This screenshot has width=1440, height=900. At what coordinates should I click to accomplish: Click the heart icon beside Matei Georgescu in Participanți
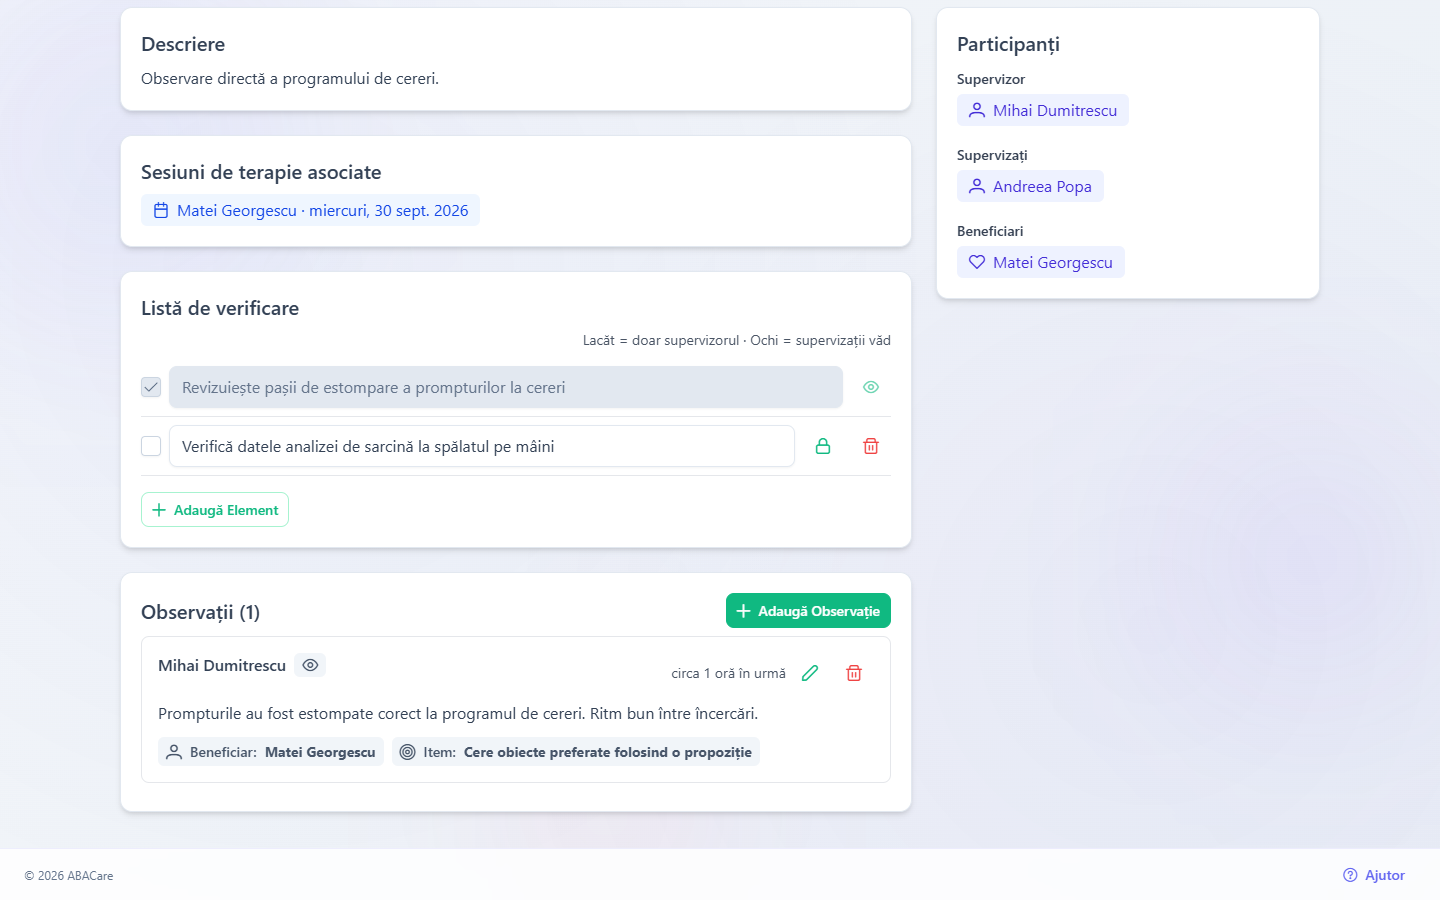pos(977,262)
